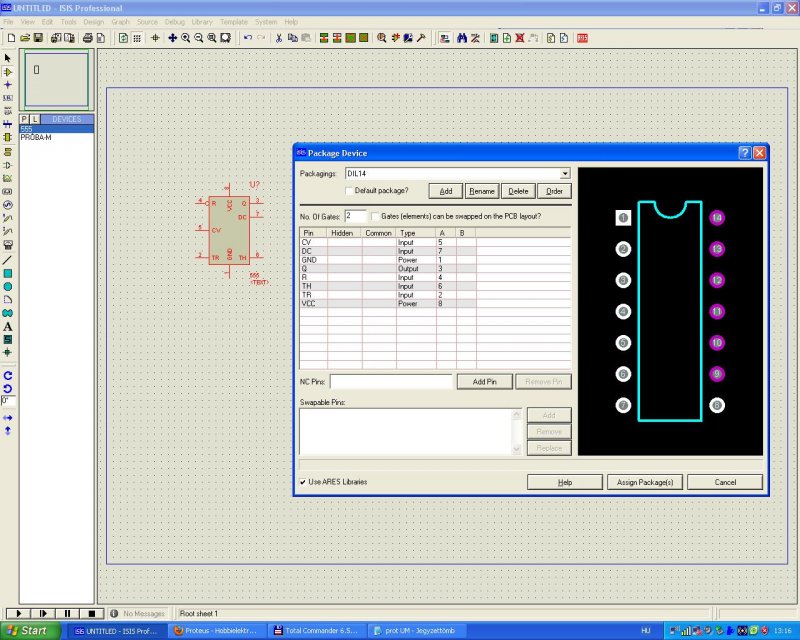
Task: Pick the 2D box drawing tool
Action: point(8,274)
